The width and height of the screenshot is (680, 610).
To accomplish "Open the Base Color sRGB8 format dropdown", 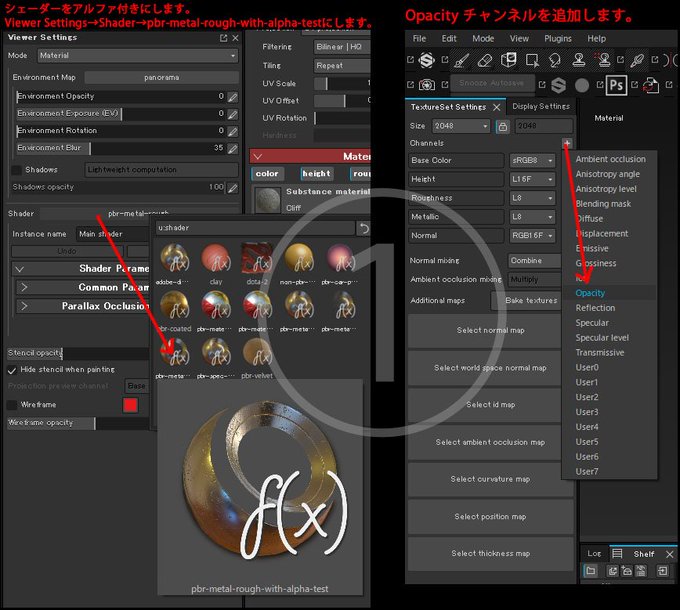I will (532, 160).
